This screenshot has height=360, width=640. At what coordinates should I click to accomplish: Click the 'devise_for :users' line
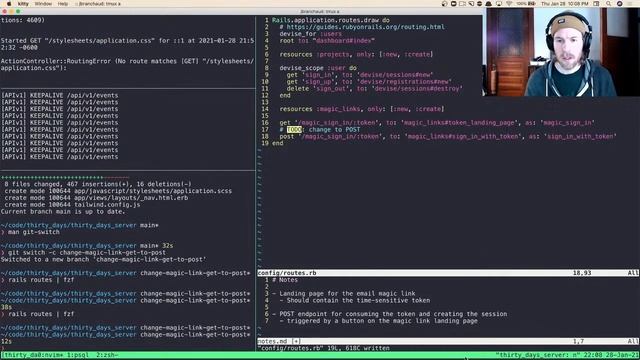pos(311,34)
